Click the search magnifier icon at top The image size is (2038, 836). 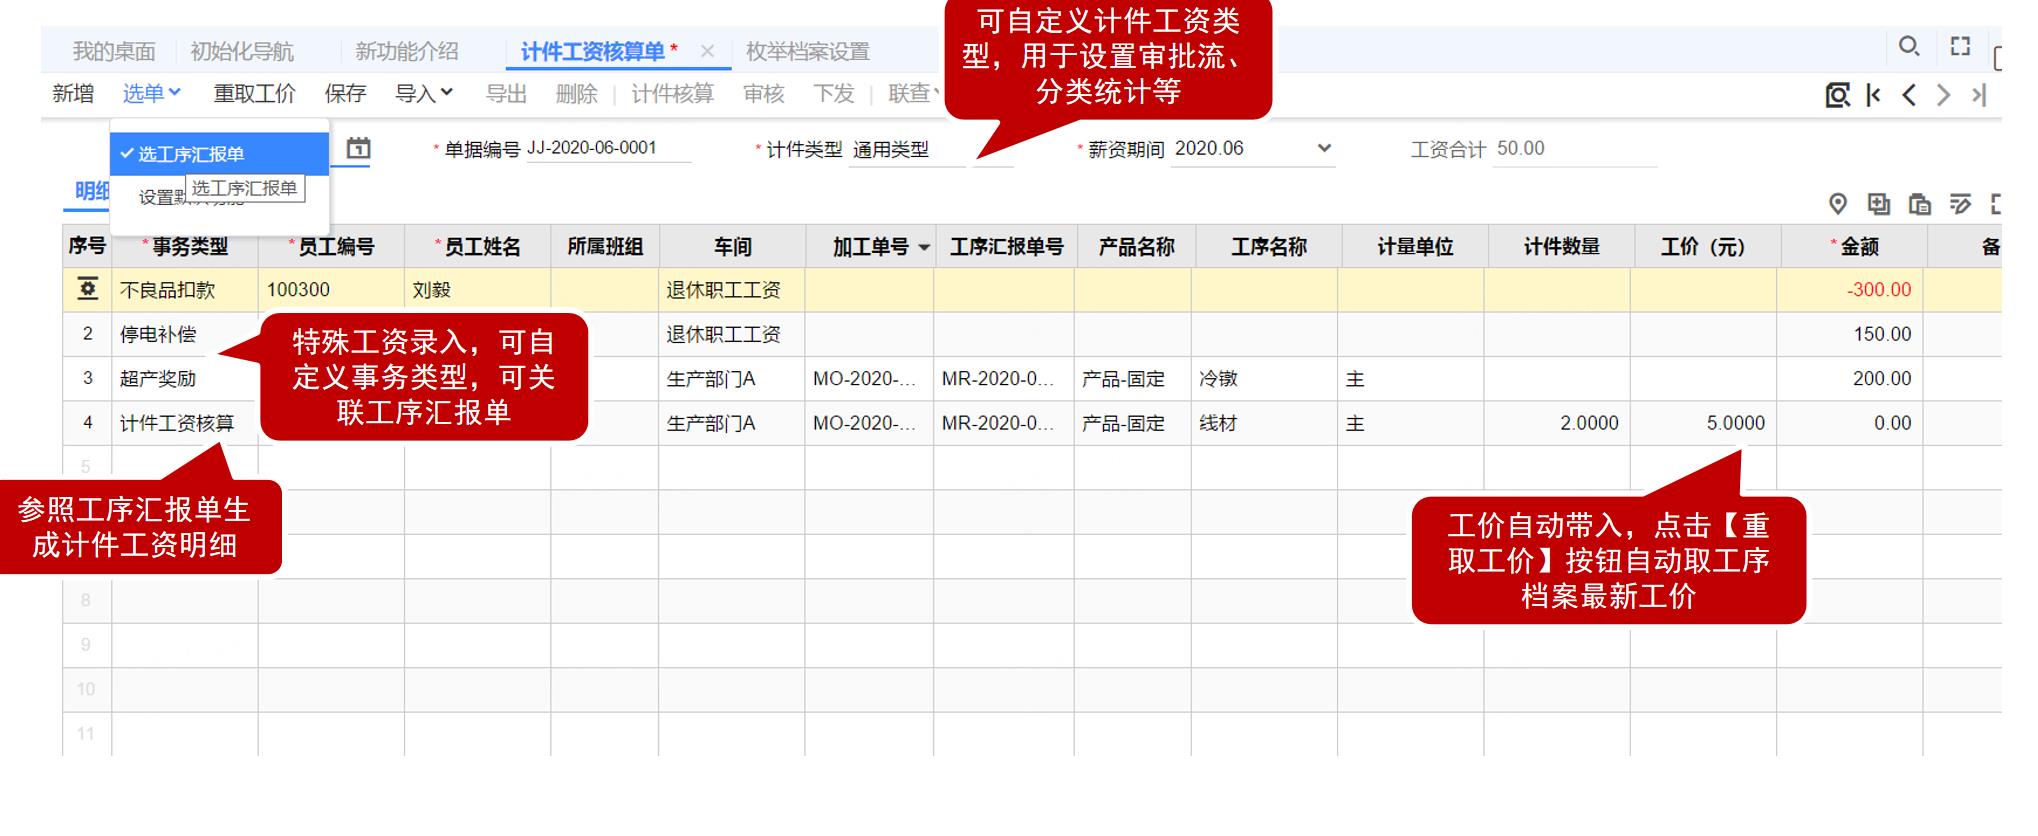click(x=1908, y=46)
